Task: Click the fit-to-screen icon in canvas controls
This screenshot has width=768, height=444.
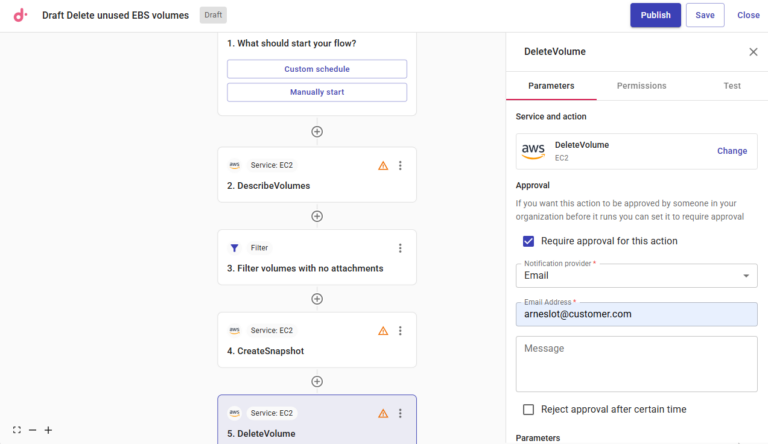Action: (x=17, y=430)
